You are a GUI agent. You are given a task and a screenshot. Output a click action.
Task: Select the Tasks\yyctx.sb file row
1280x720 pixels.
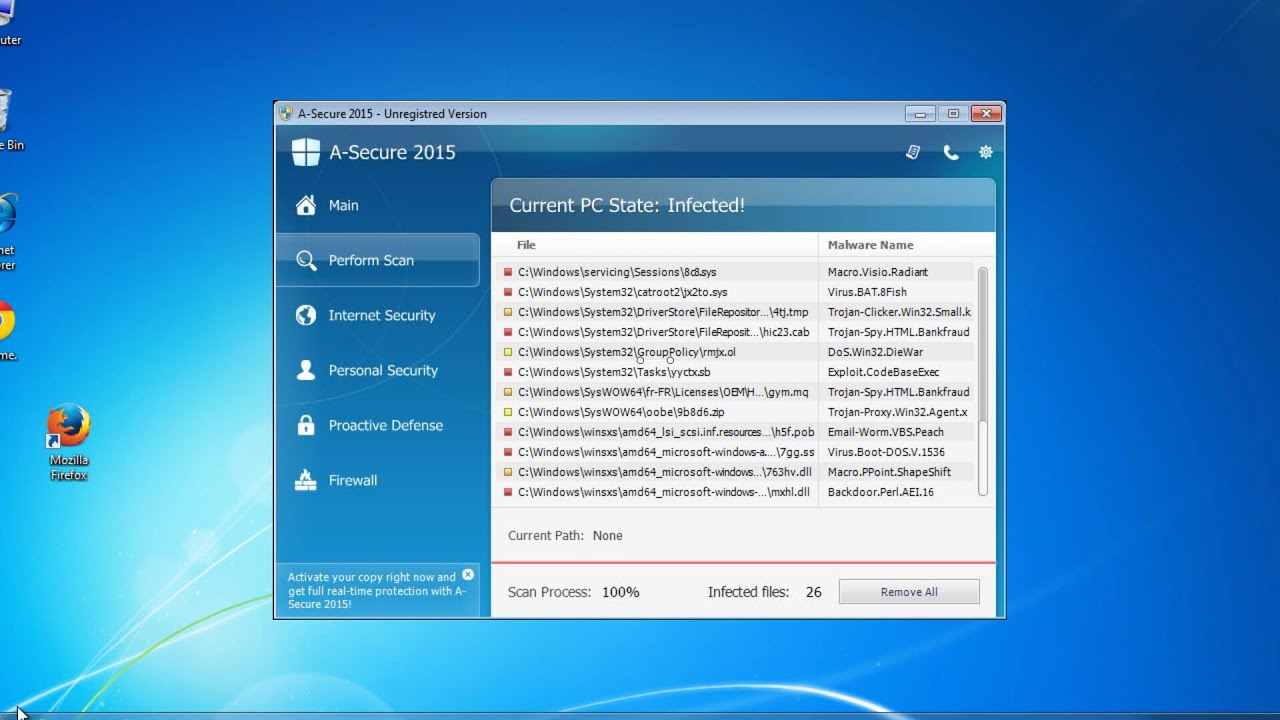(735, 372)
